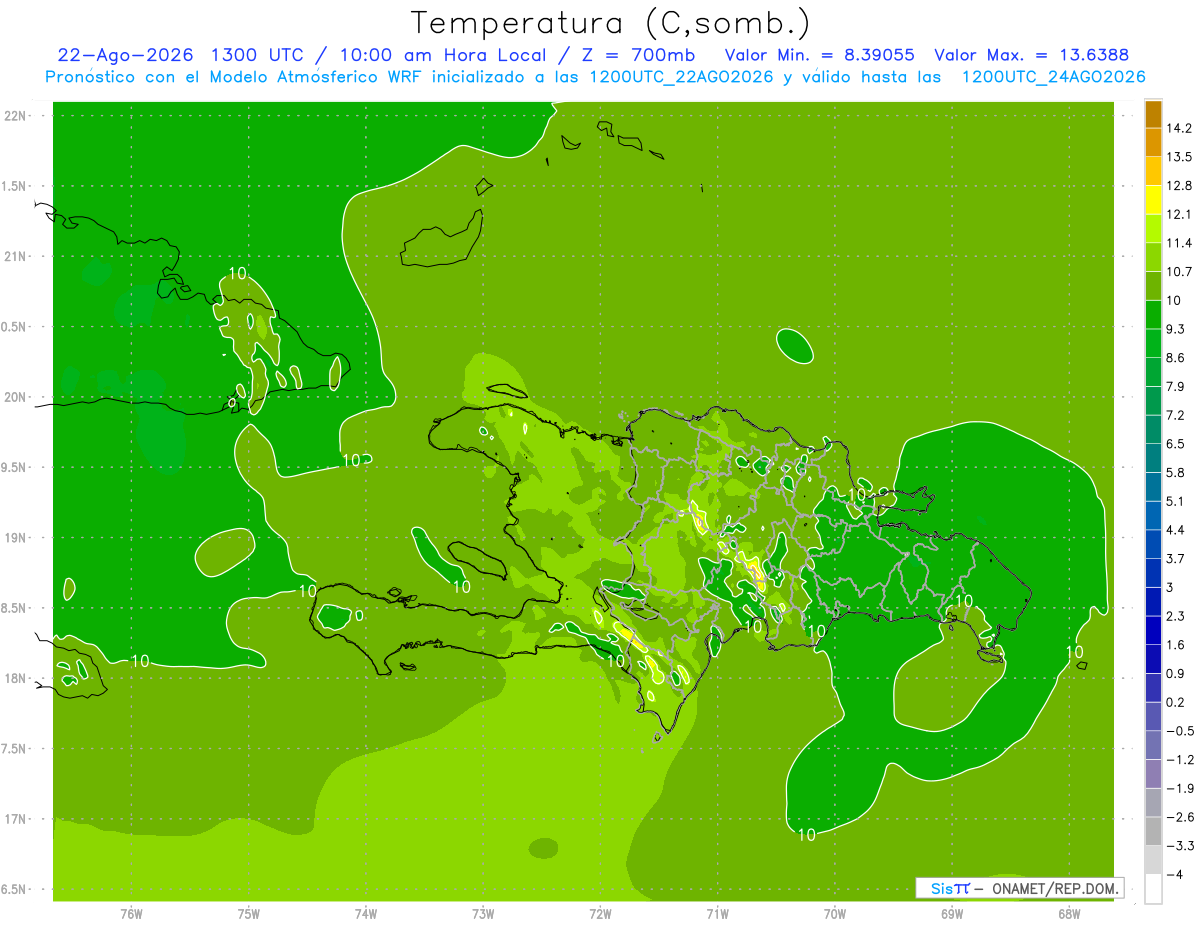The width and height of the screenshot is (1200, 927).
Task: Pick the brown legend band above 14.2
Action: click(x=1153, y=113)
